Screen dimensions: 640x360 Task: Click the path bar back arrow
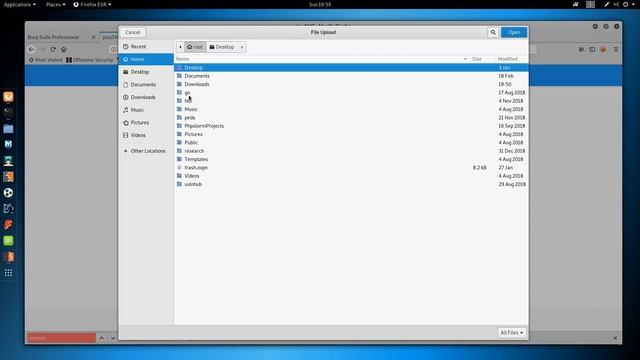[x=180, y=47]
